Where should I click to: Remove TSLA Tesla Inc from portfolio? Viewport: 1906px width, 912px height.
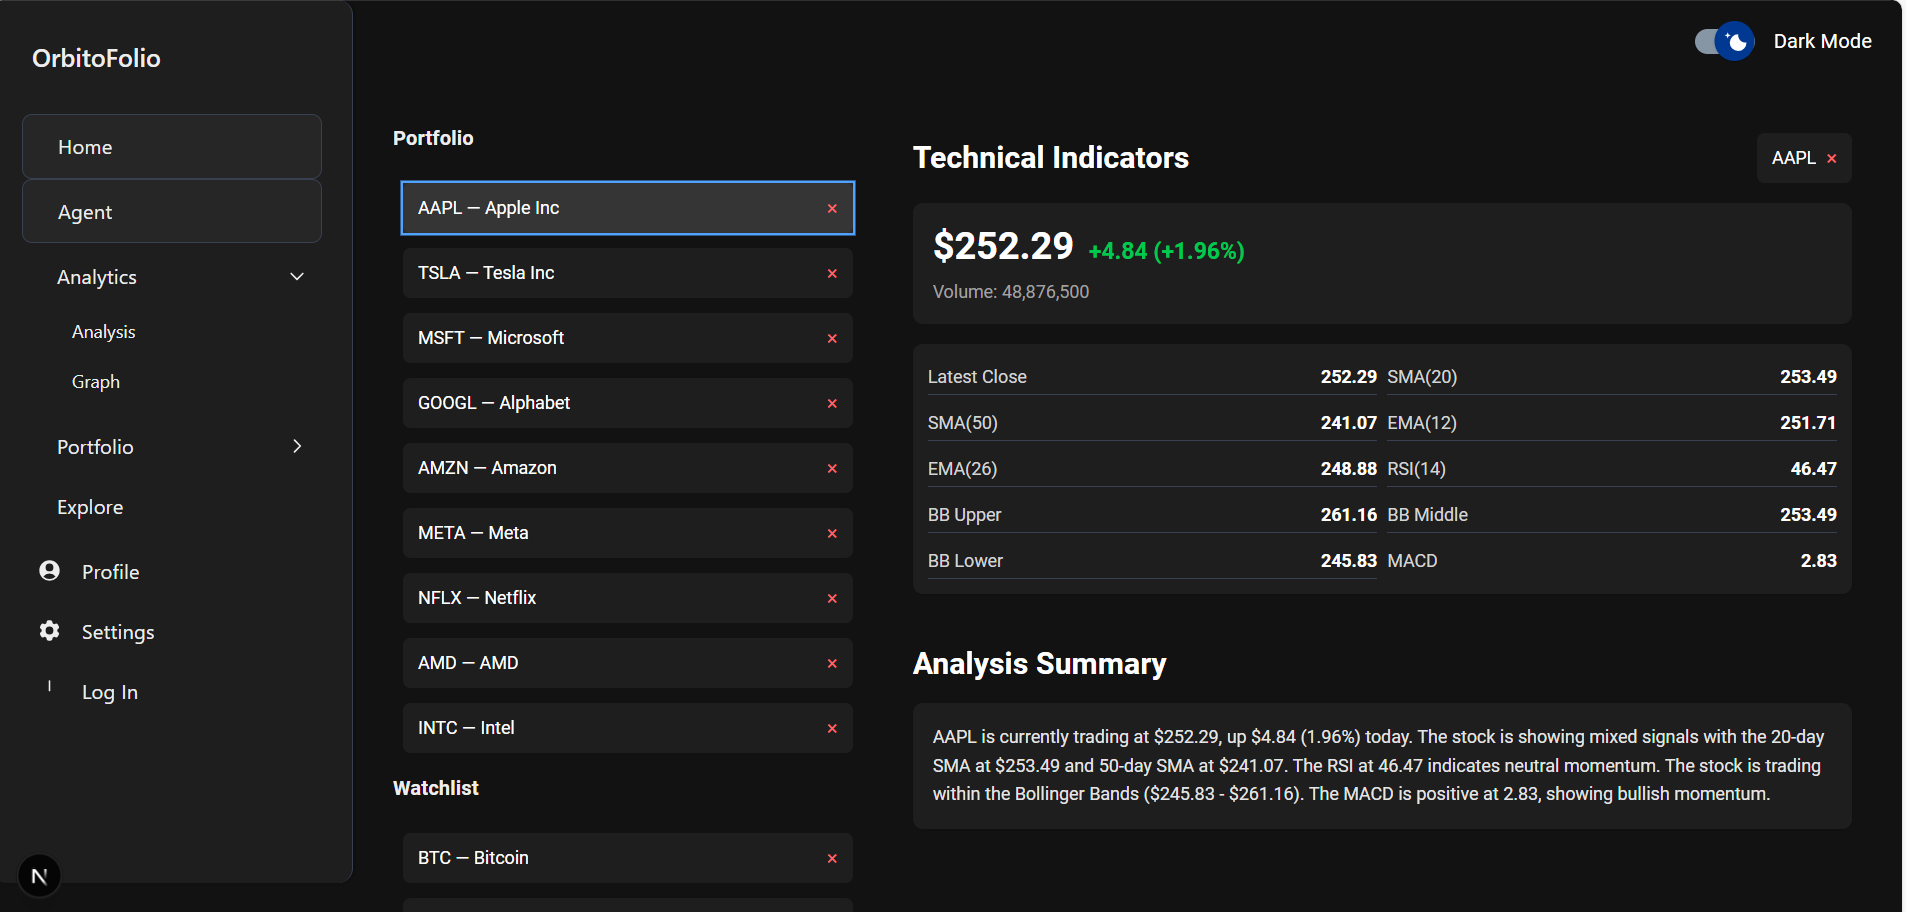coord(832,273)
